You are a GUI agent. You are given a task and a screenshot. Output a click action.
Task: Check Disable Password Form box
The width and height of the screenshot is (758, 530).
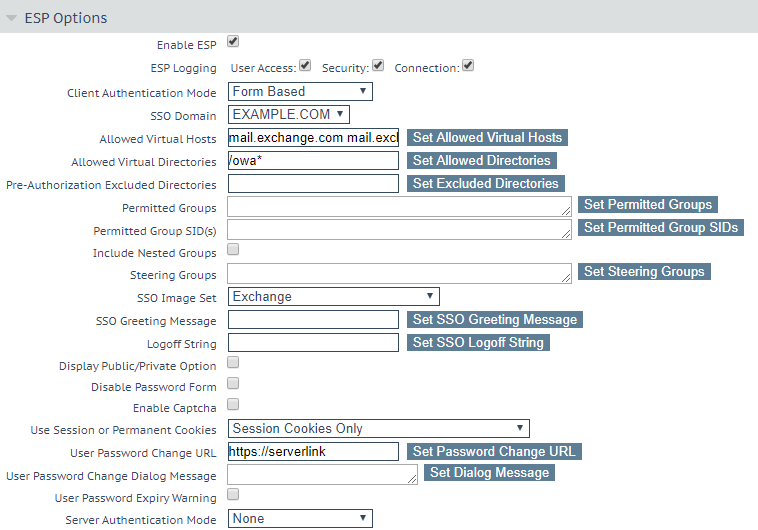pos(233,383)
